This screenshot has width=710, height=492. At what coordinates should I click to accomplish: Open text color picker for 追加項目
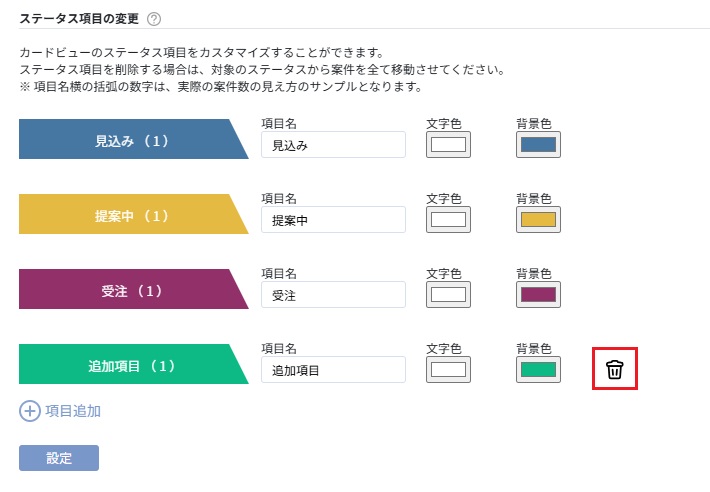[448, 370]
